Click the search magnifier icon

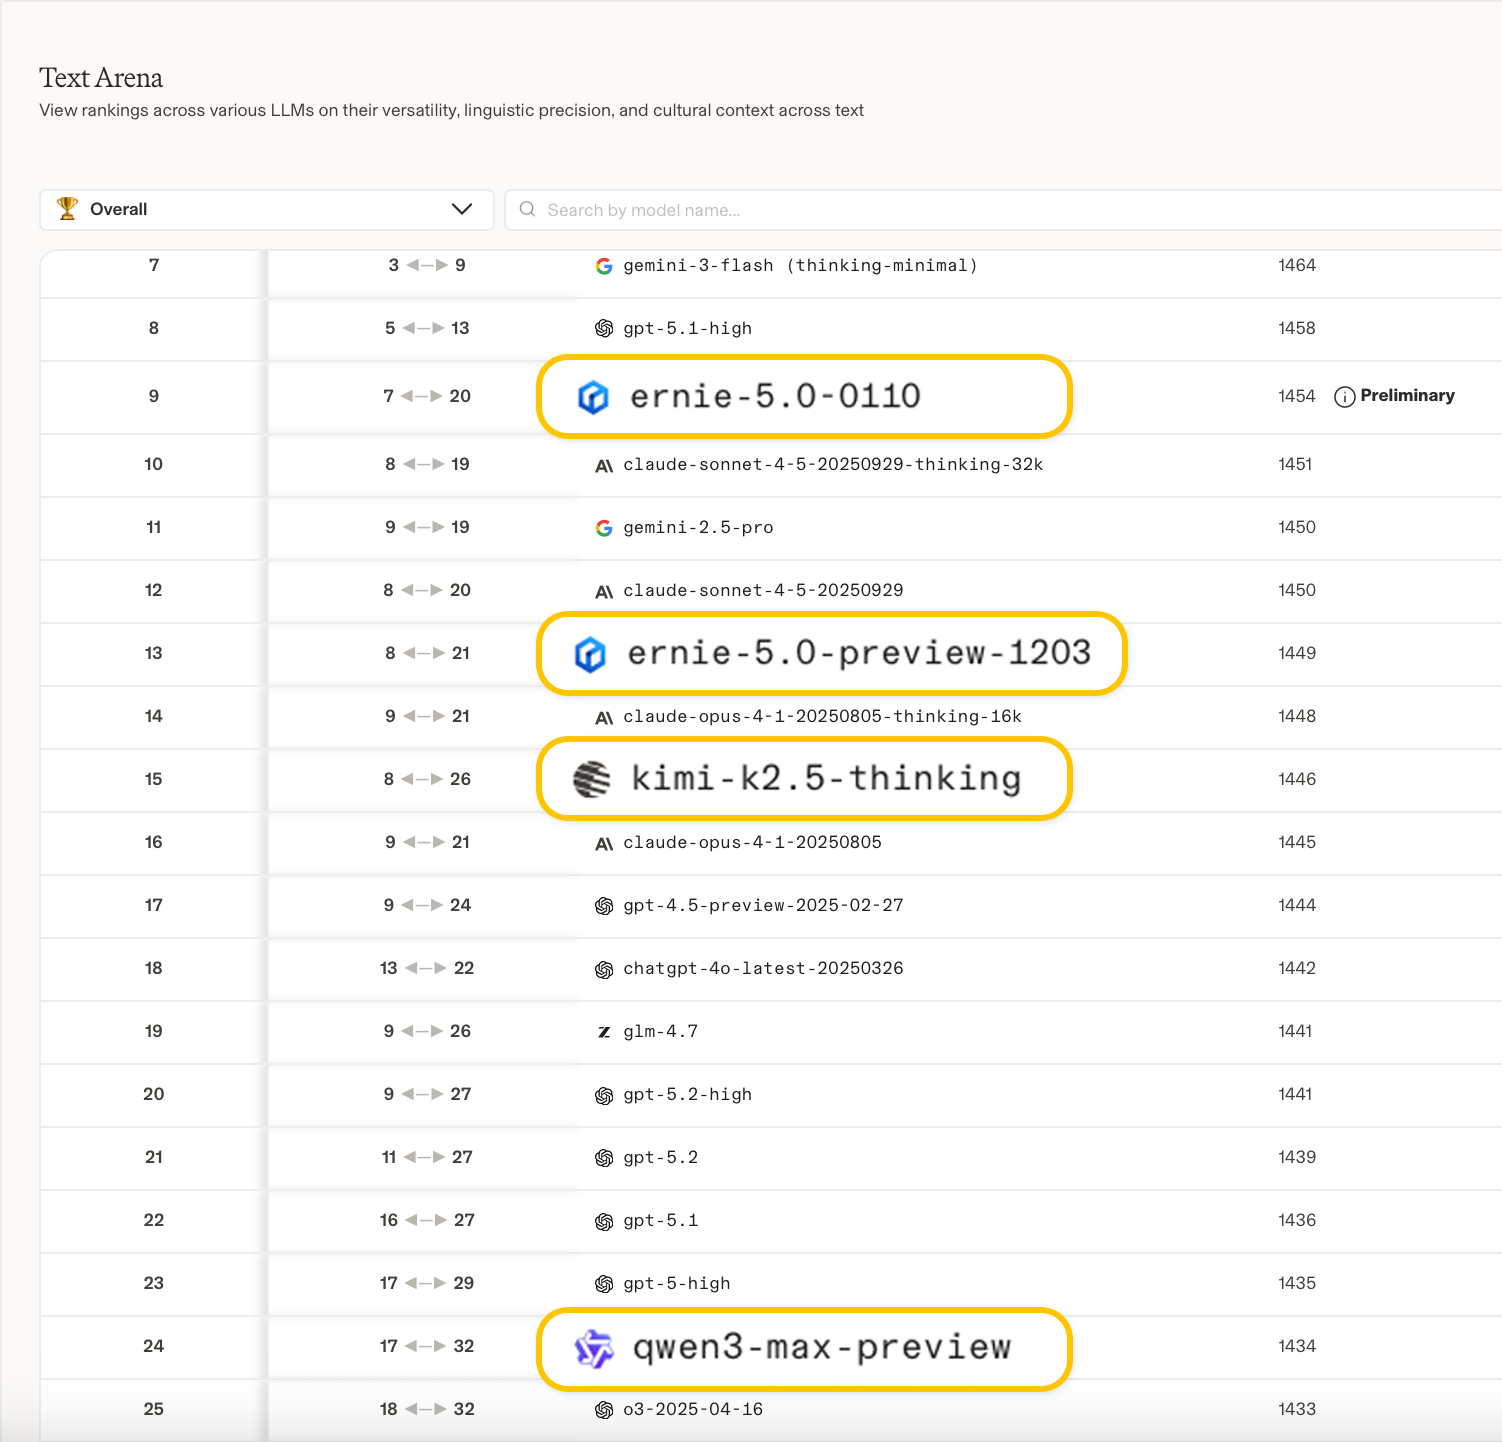click(527, 209)
